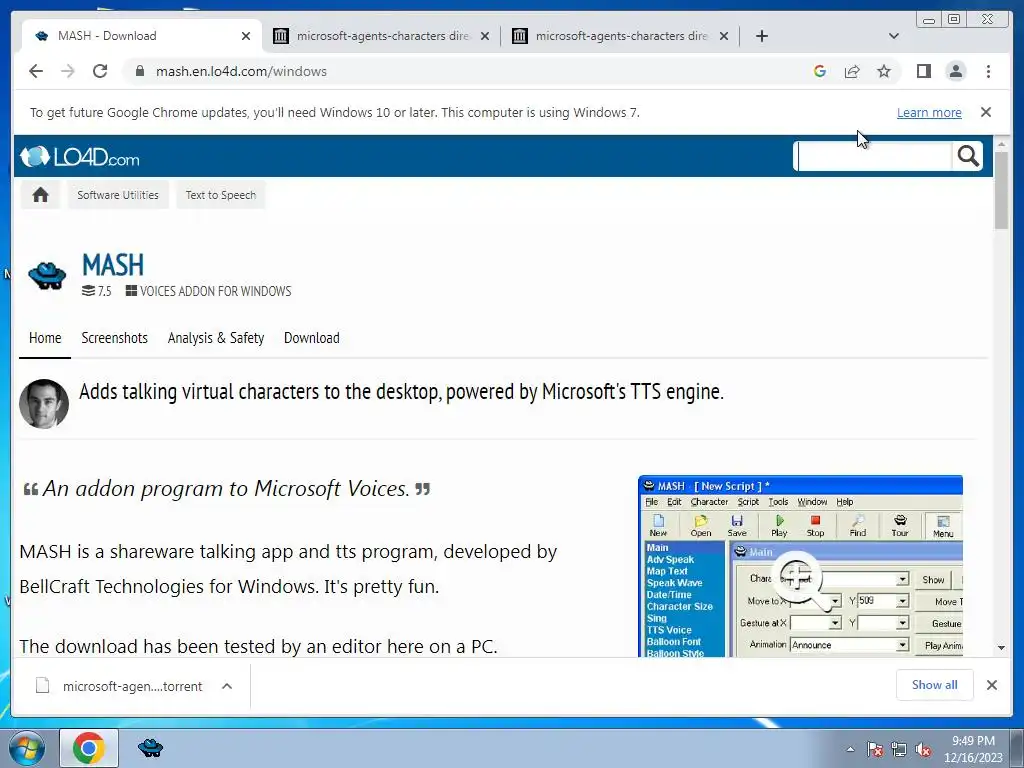Click Show all downloads
Screen dimensions: 1024x768
pos(935,685)
